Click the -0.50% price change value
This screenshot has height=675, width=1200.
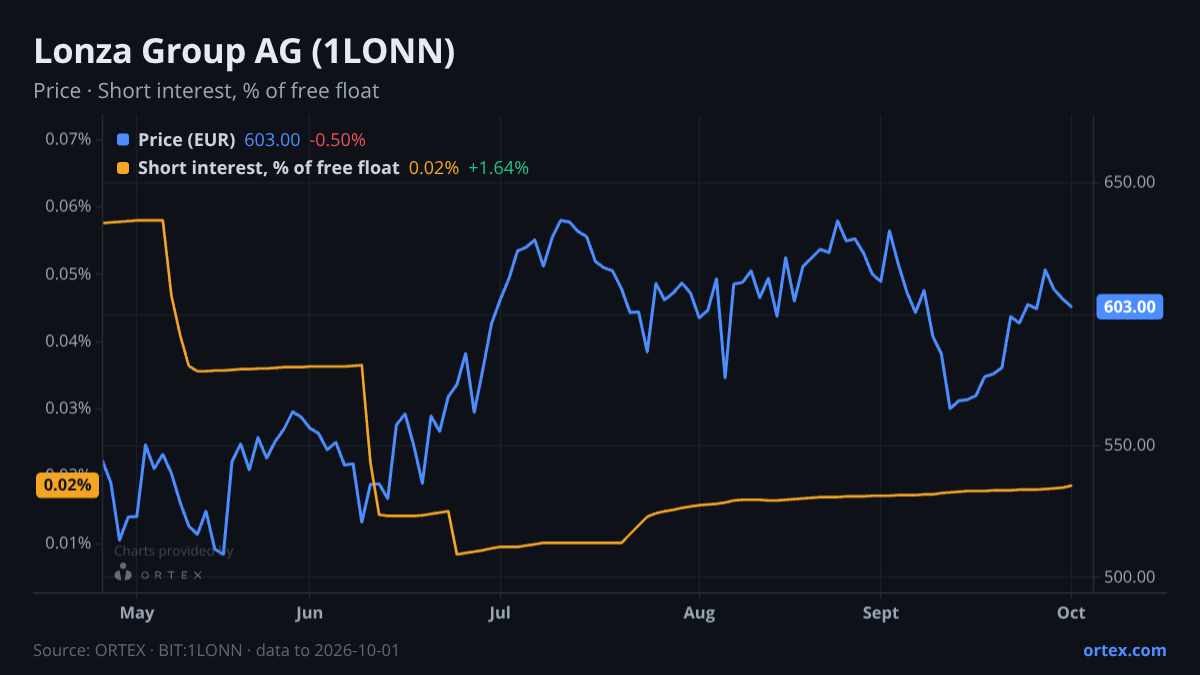337,140
